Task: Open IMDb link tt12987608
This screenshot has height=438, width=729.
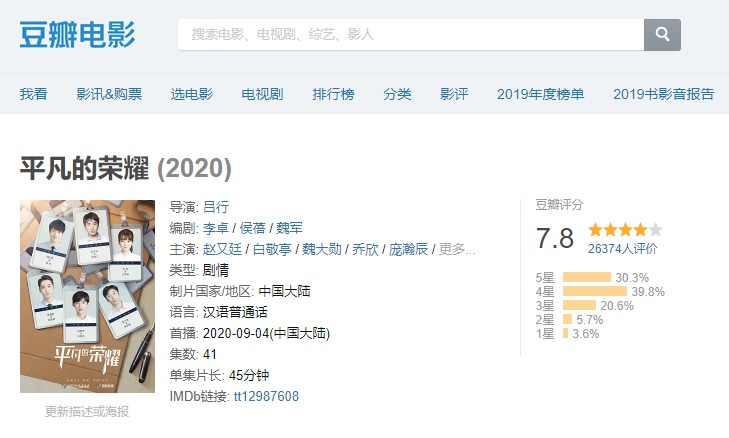Action: (x=266, y=396)
